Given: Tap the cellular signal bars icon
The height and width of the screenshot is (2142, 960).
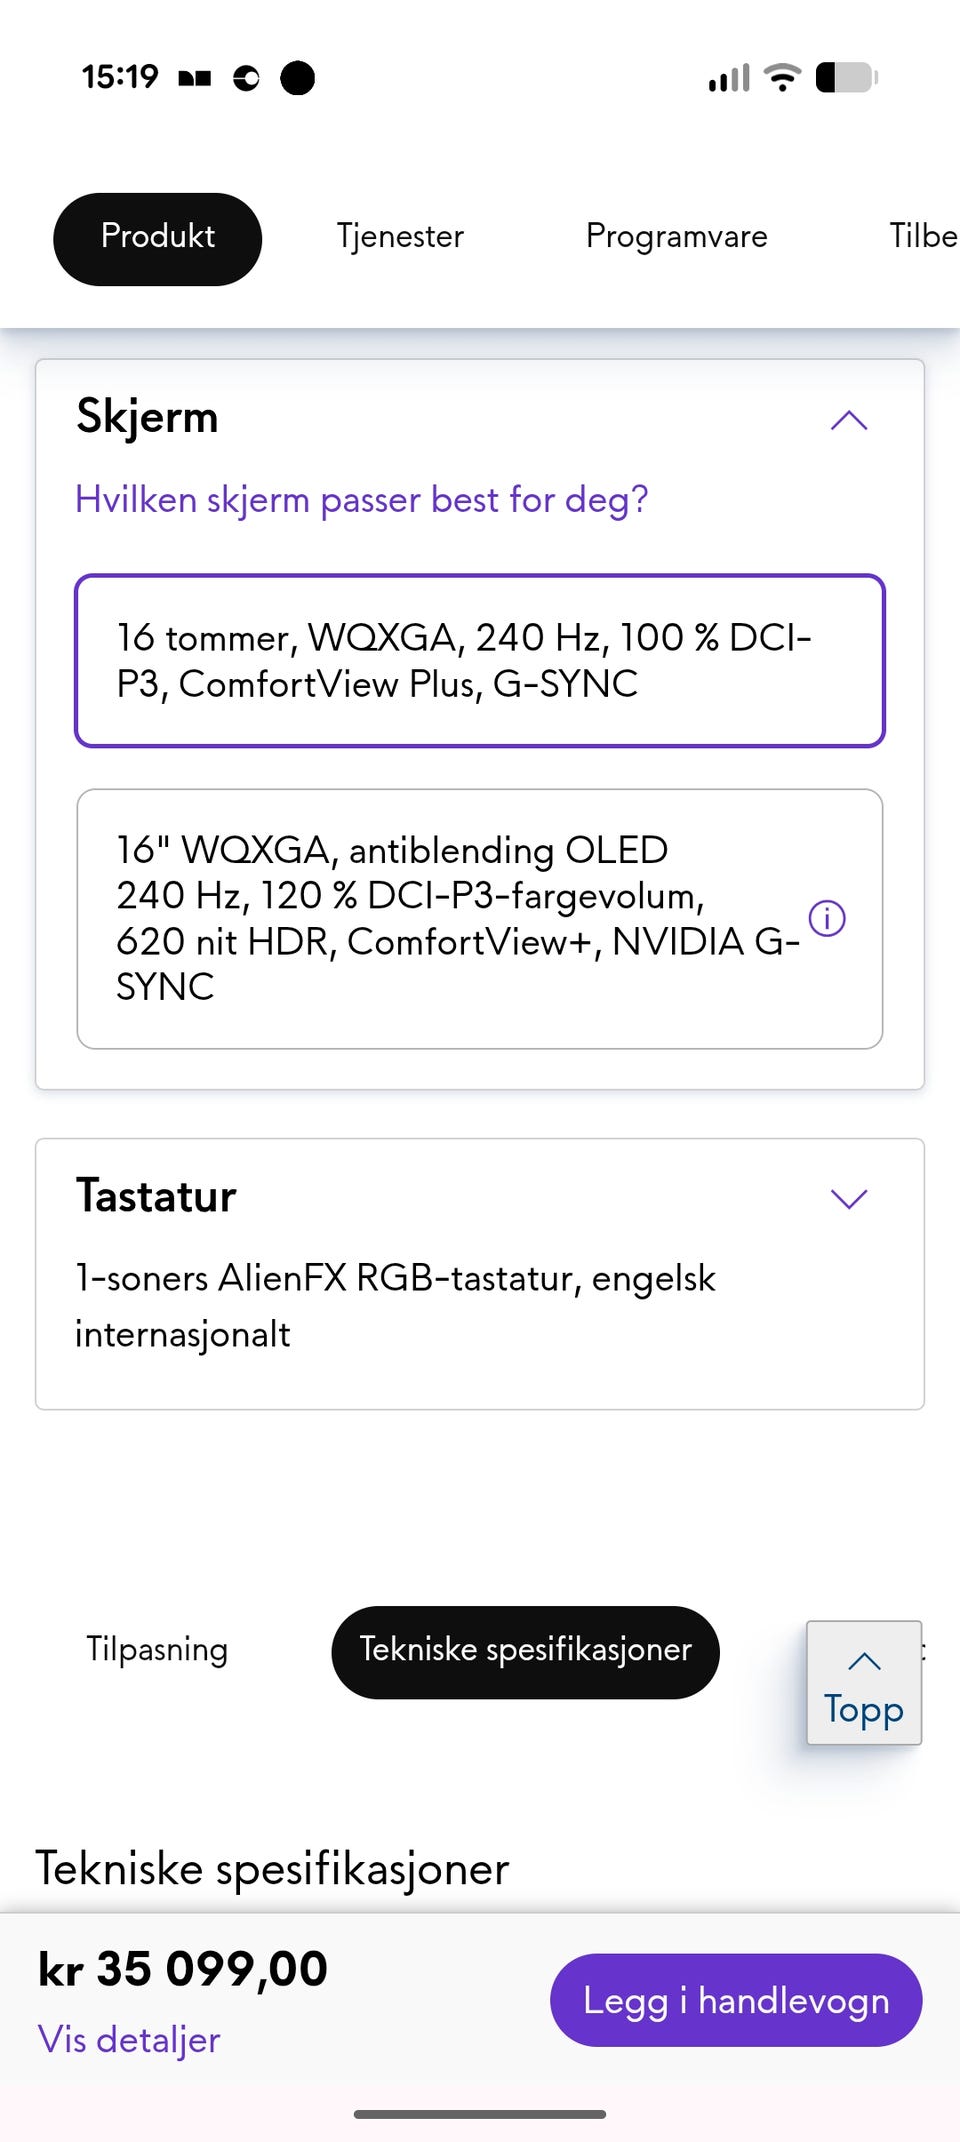Looking at the screenshot, I should pyautogui.click(x=729, y=78).
